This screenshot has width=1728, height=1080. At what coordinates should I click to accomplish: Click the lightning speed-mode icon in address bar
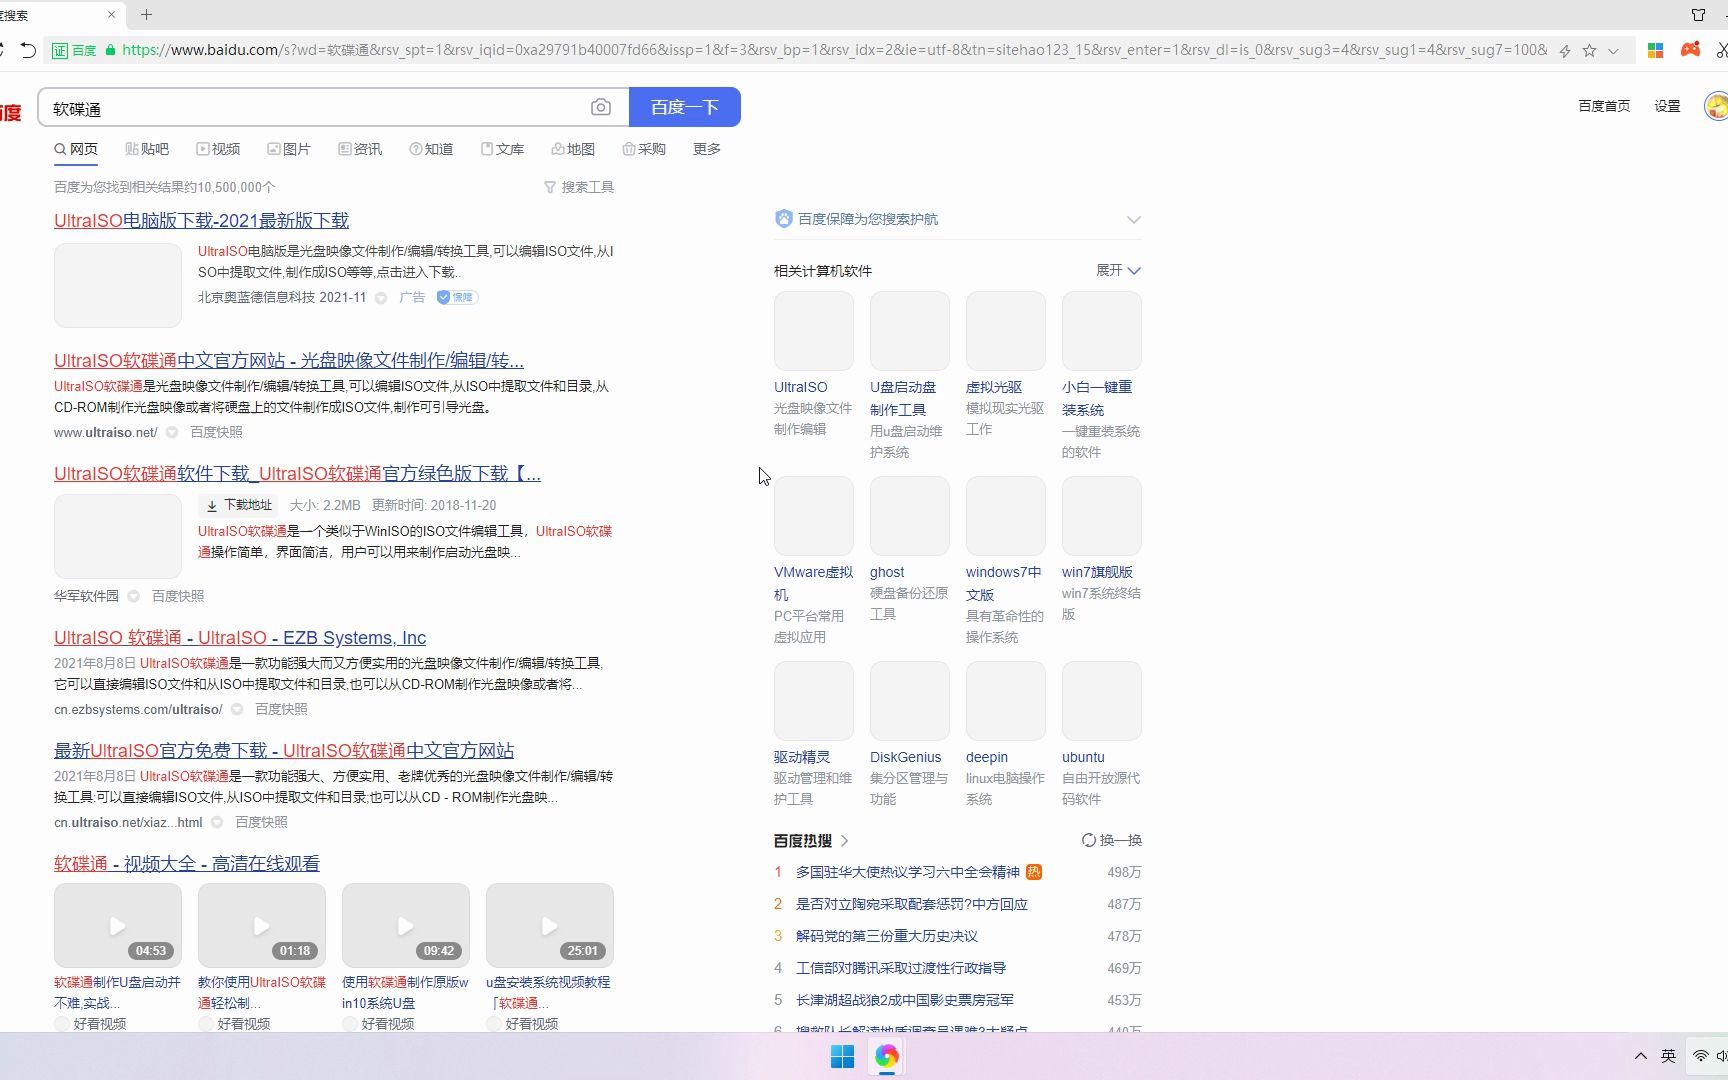1565,50
